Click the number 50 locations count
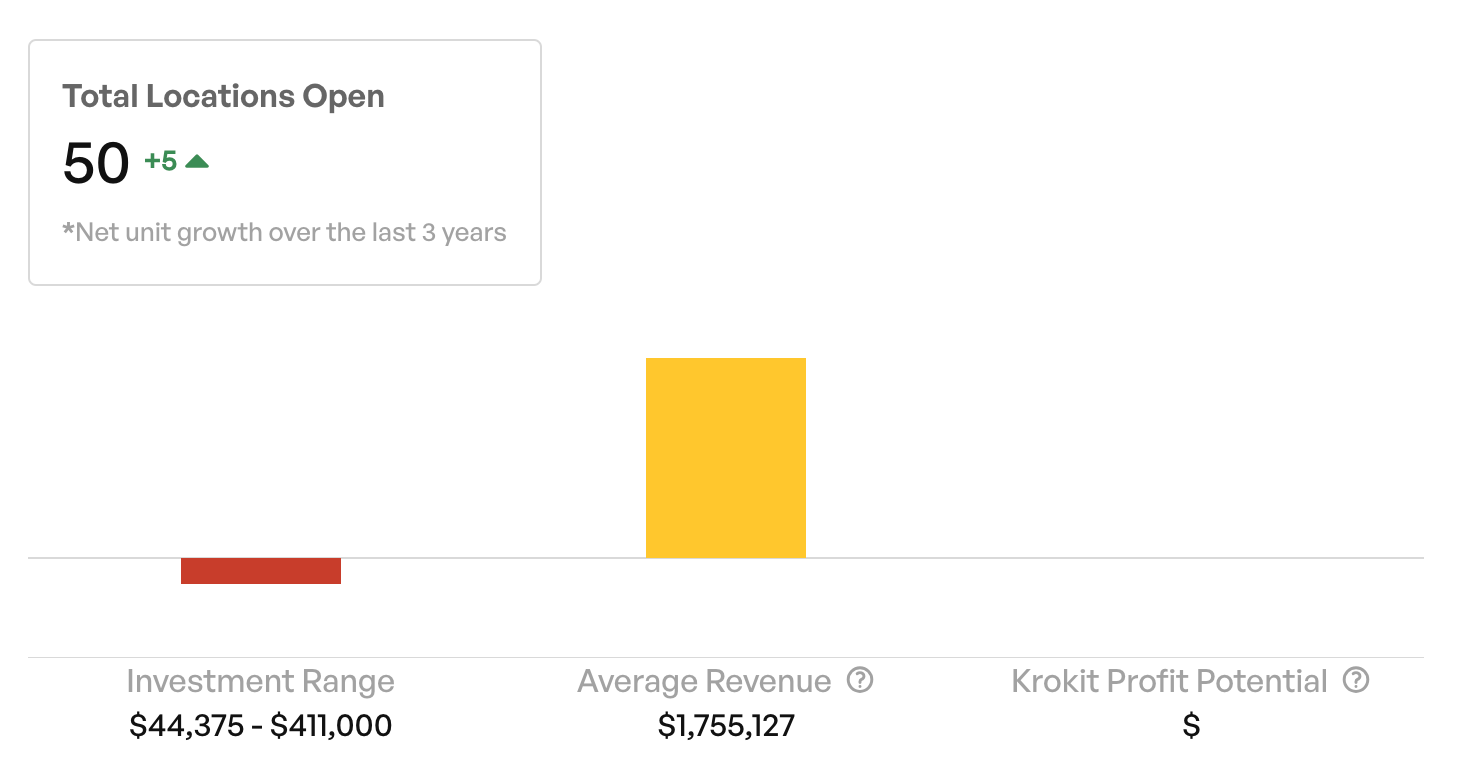1460x780 pixels. 96,164
